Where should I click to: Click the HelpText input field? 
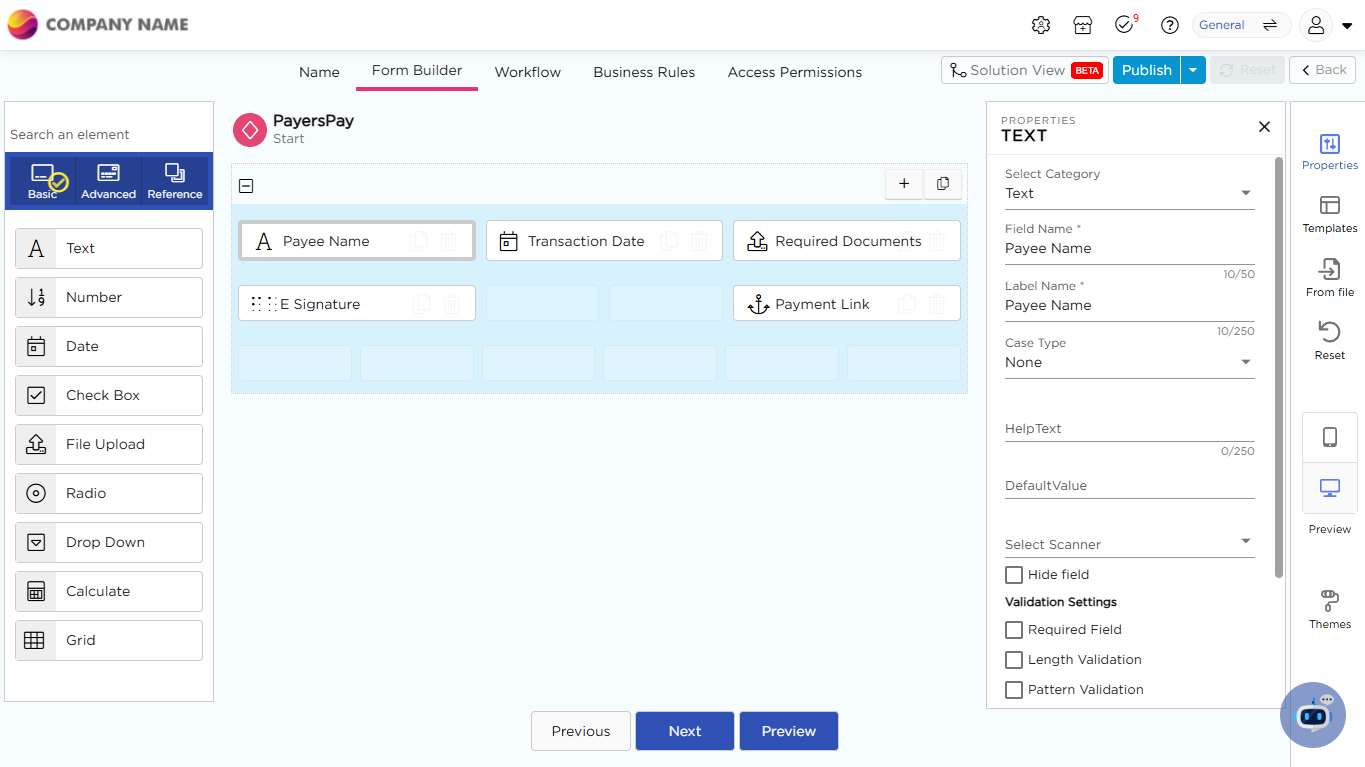tap(1129, 429)
